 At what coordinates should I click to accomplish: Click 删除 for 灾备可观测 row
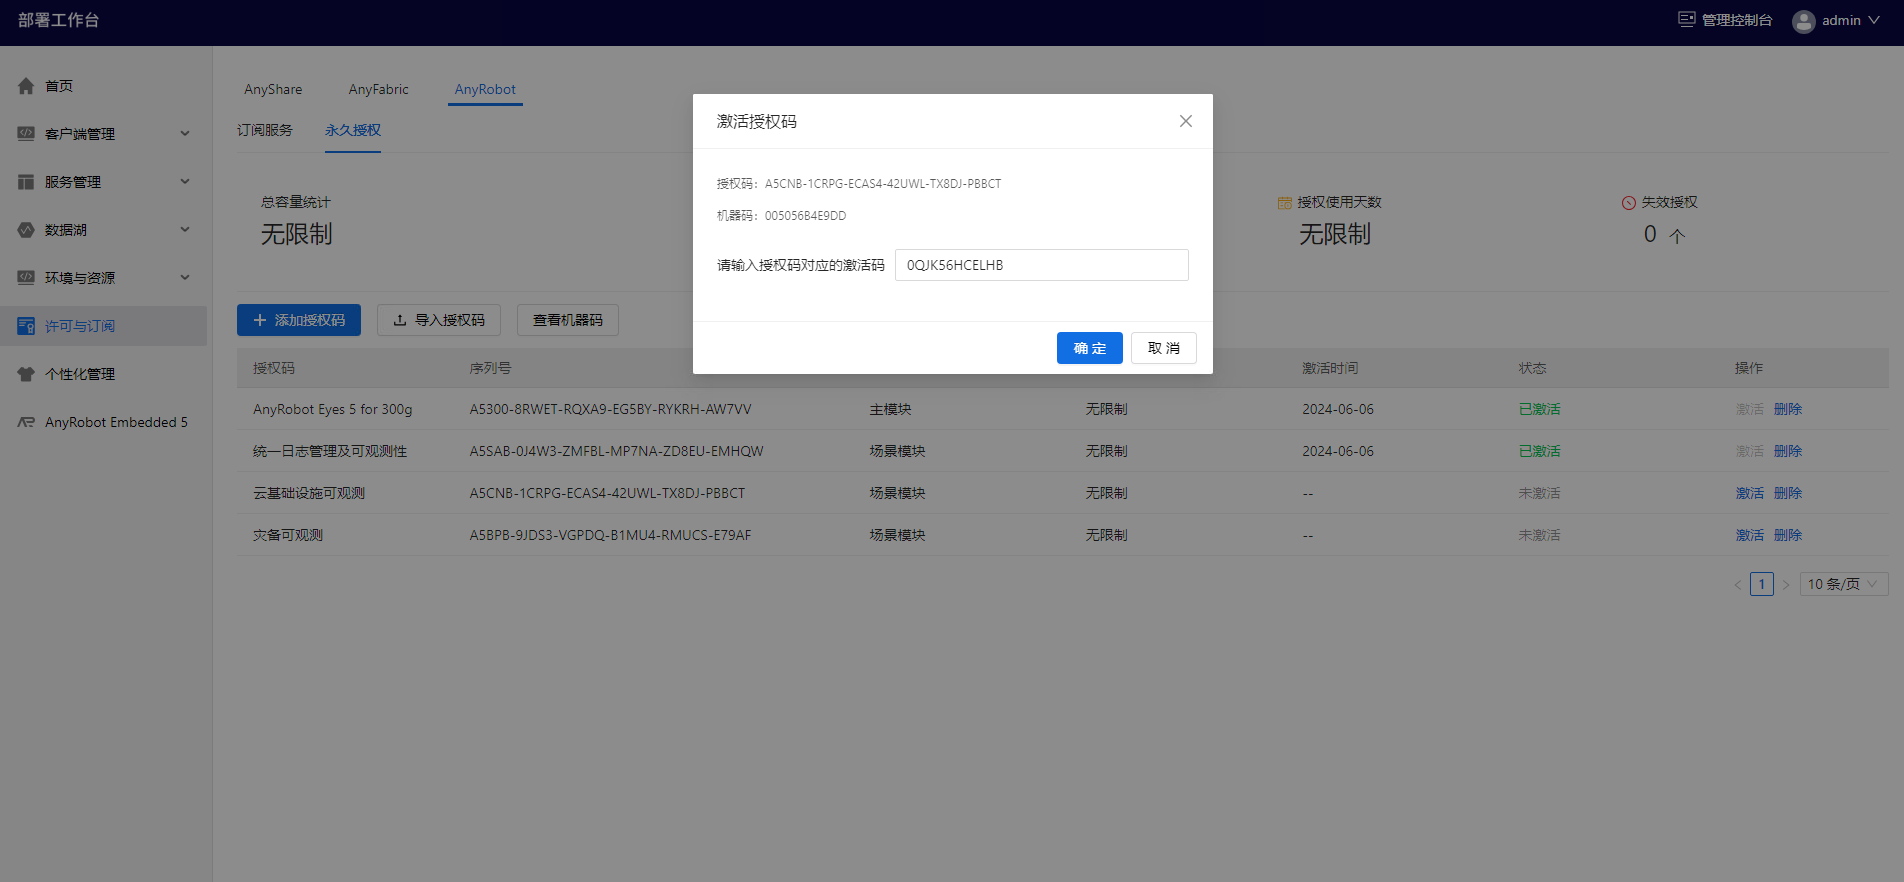[x=1788, y=535]
